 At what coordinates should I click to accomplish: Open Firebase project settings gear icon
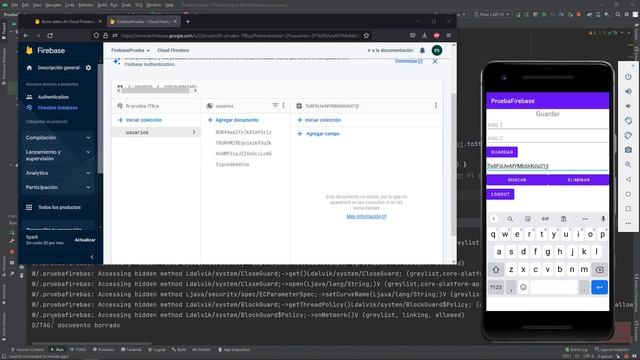(88, 68)
